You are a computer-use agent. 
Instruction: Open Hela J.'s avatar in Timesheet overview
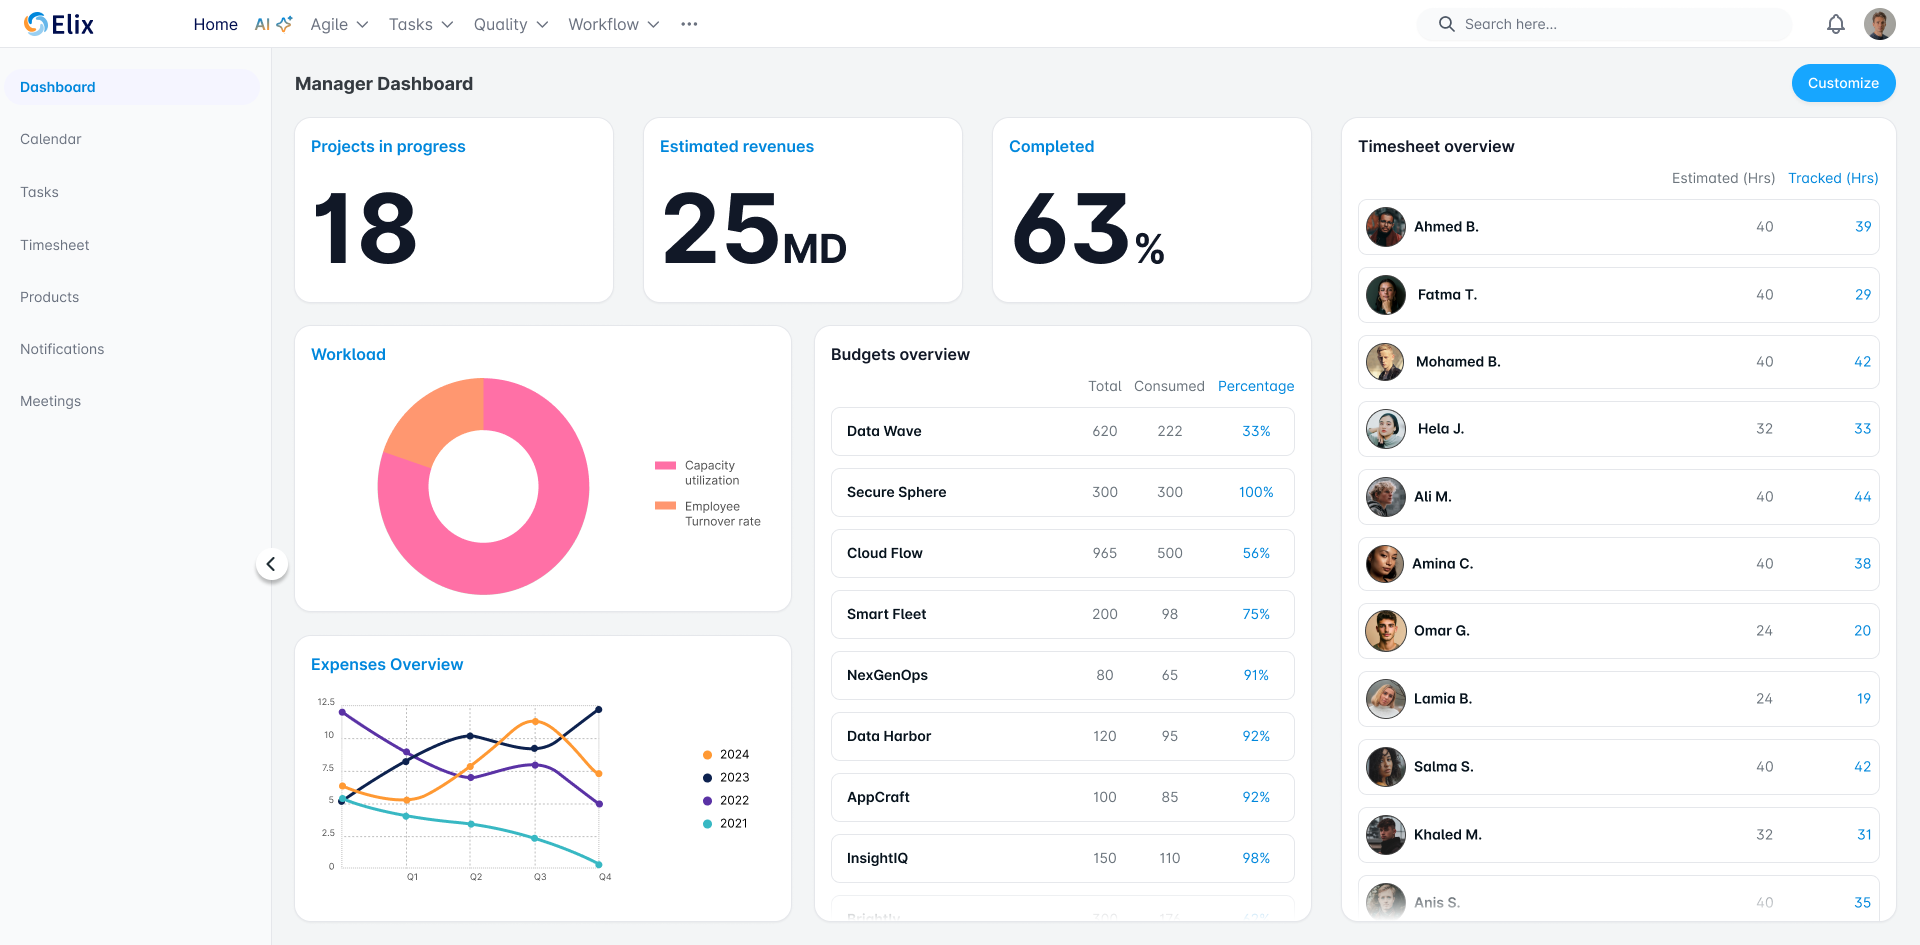point(1385,428)
